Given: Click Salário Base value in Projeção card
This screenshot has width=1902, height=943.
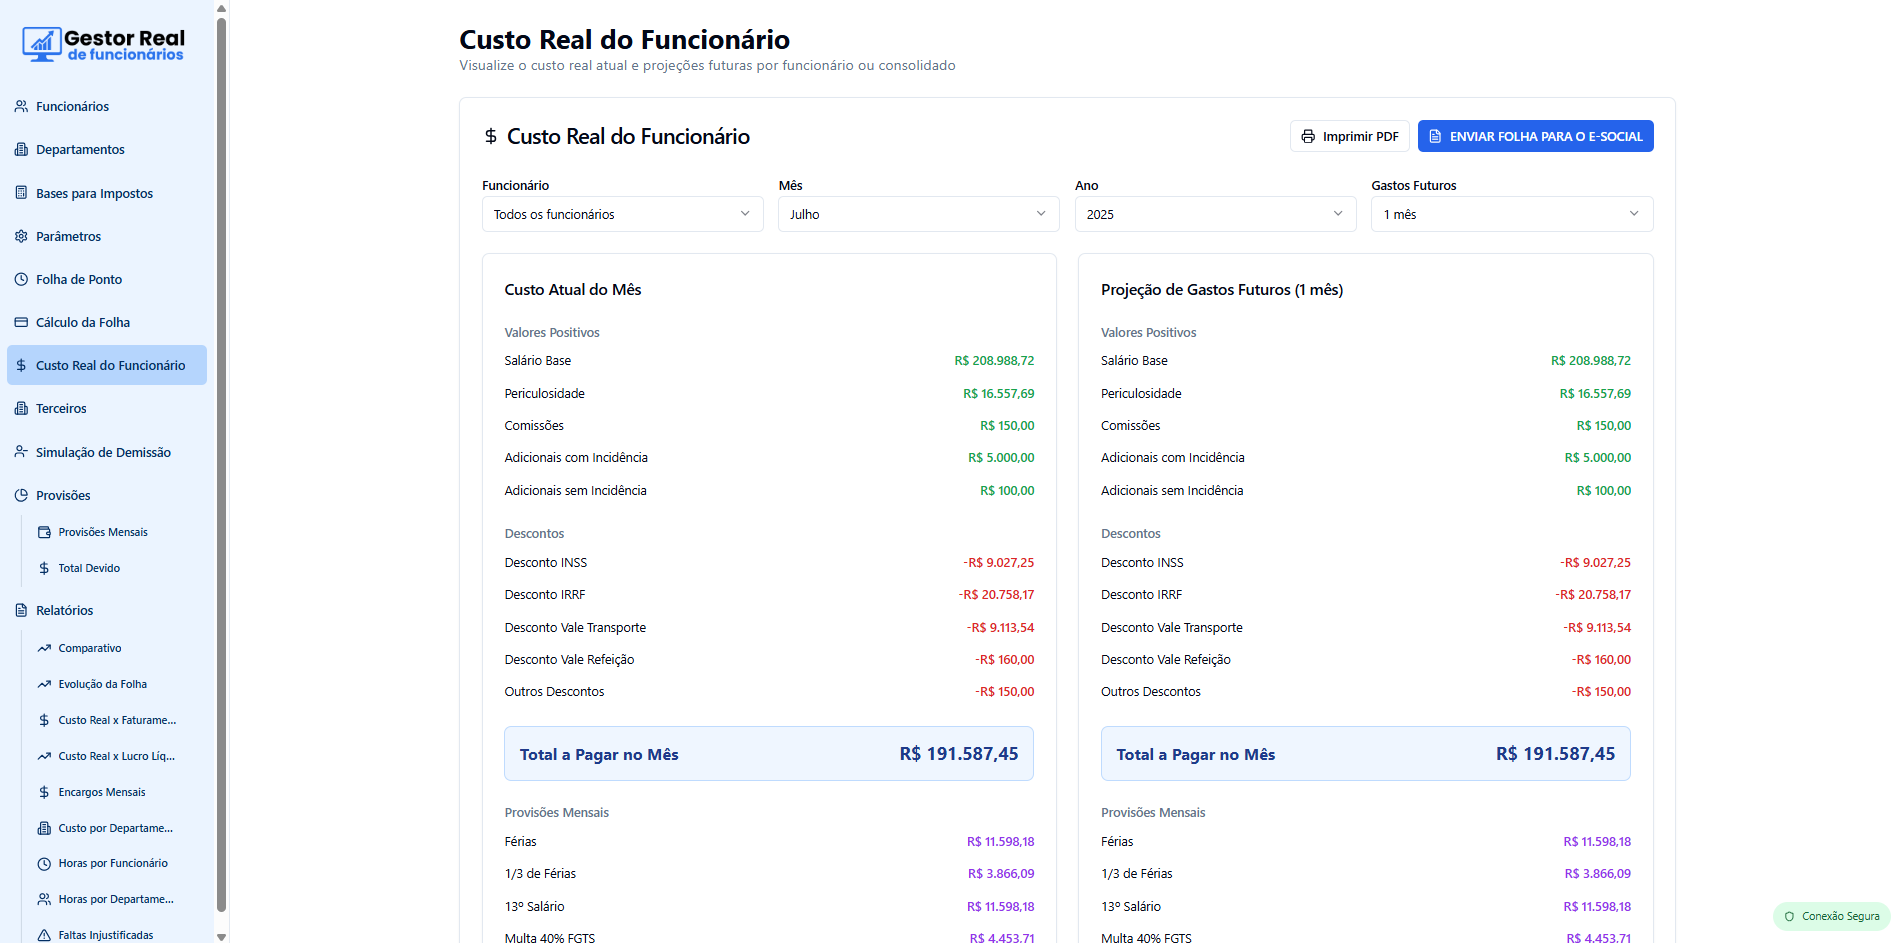Looking at the screenshot, I should [x=1590, y=361].
